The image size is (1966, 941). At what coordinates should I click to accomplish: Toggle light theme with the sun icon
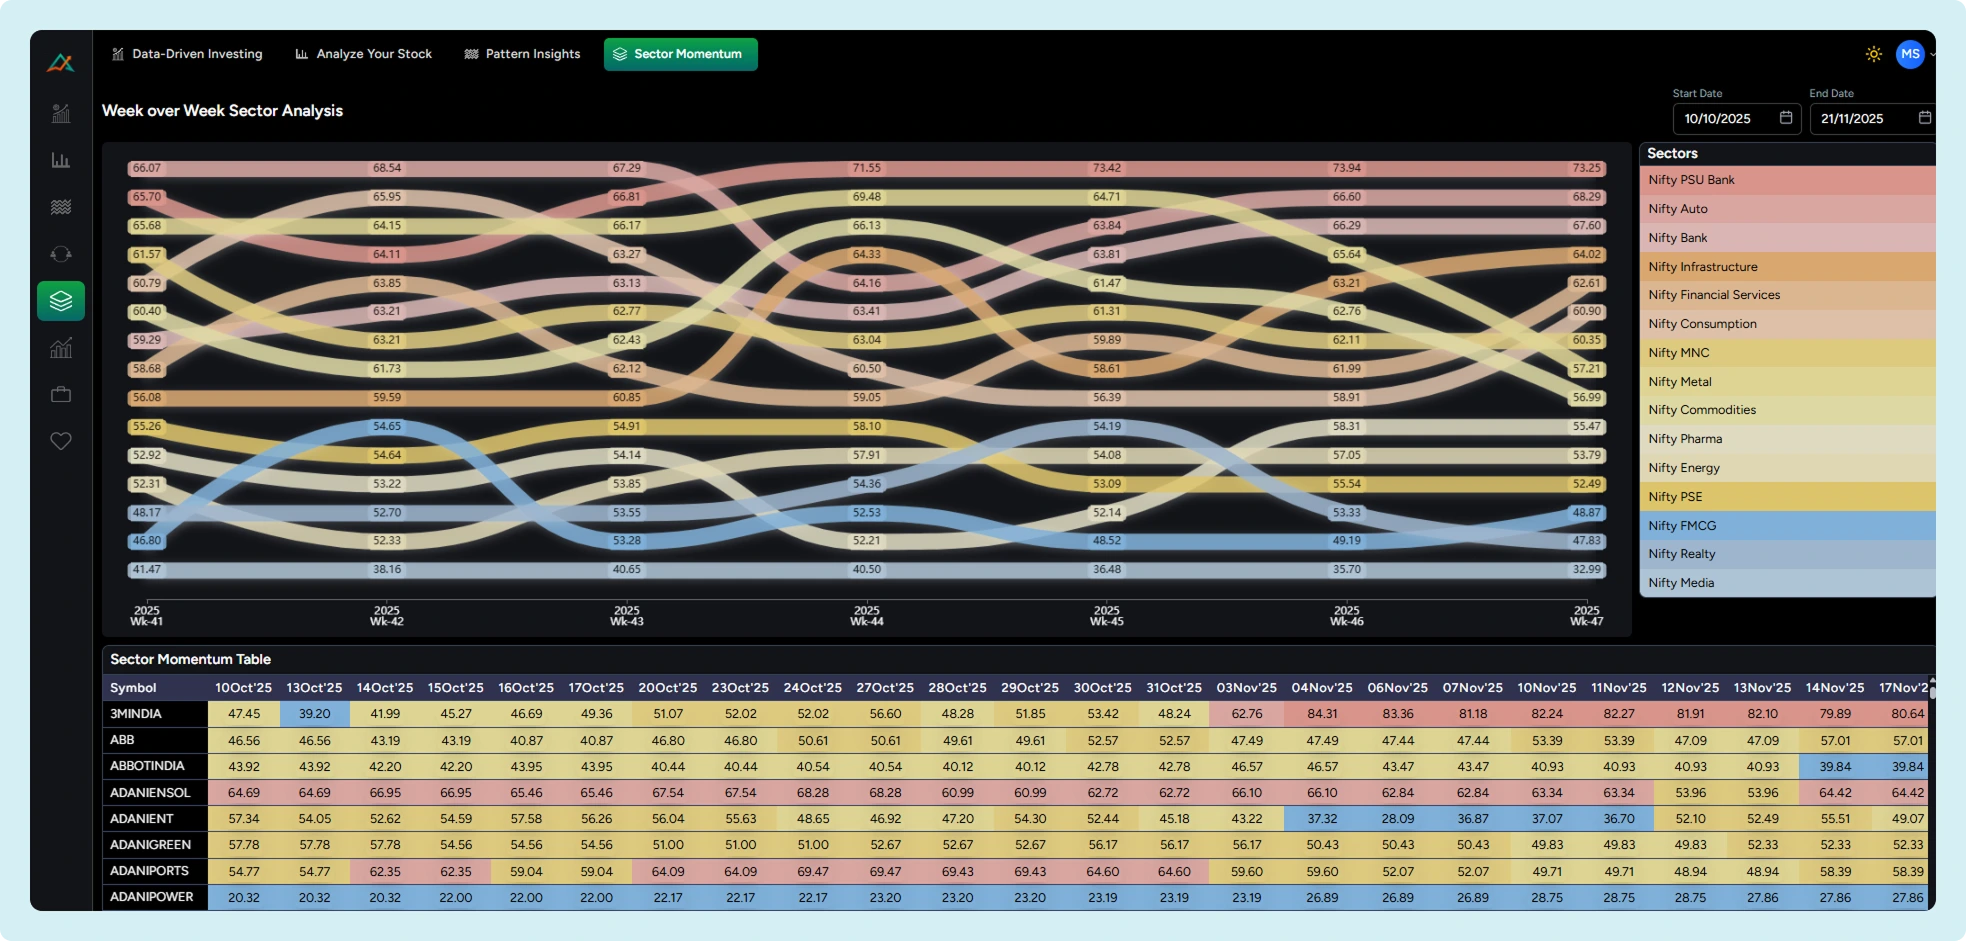coord(1873,54)
